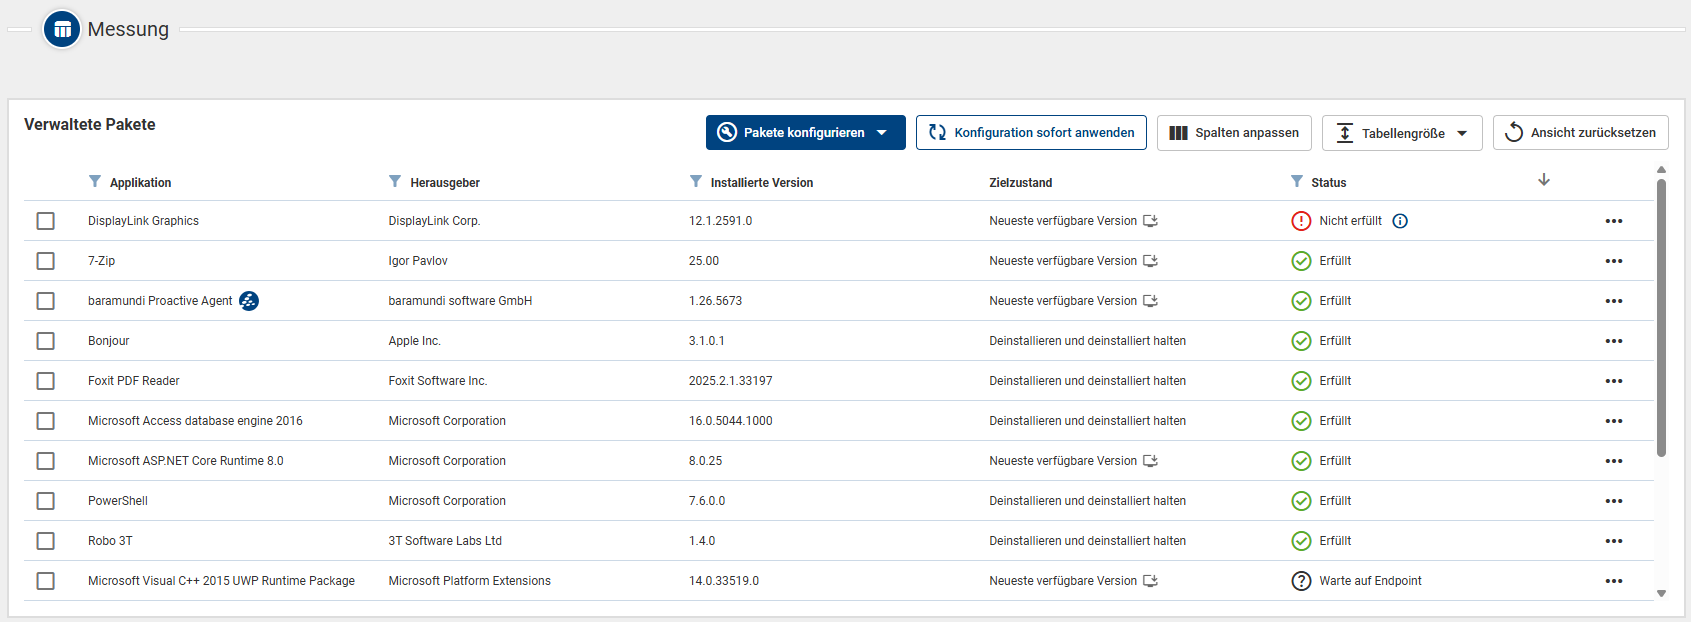Click the baramundi Proactive Agent badge icon

[x=249, y=301]
